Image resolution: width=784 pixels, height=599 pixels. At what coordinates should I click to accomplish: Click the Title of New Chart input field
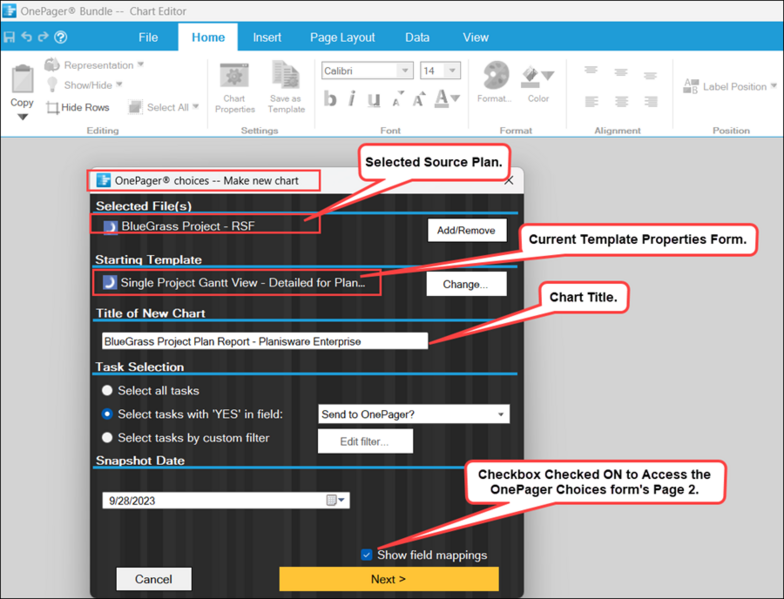coord(264,341)
